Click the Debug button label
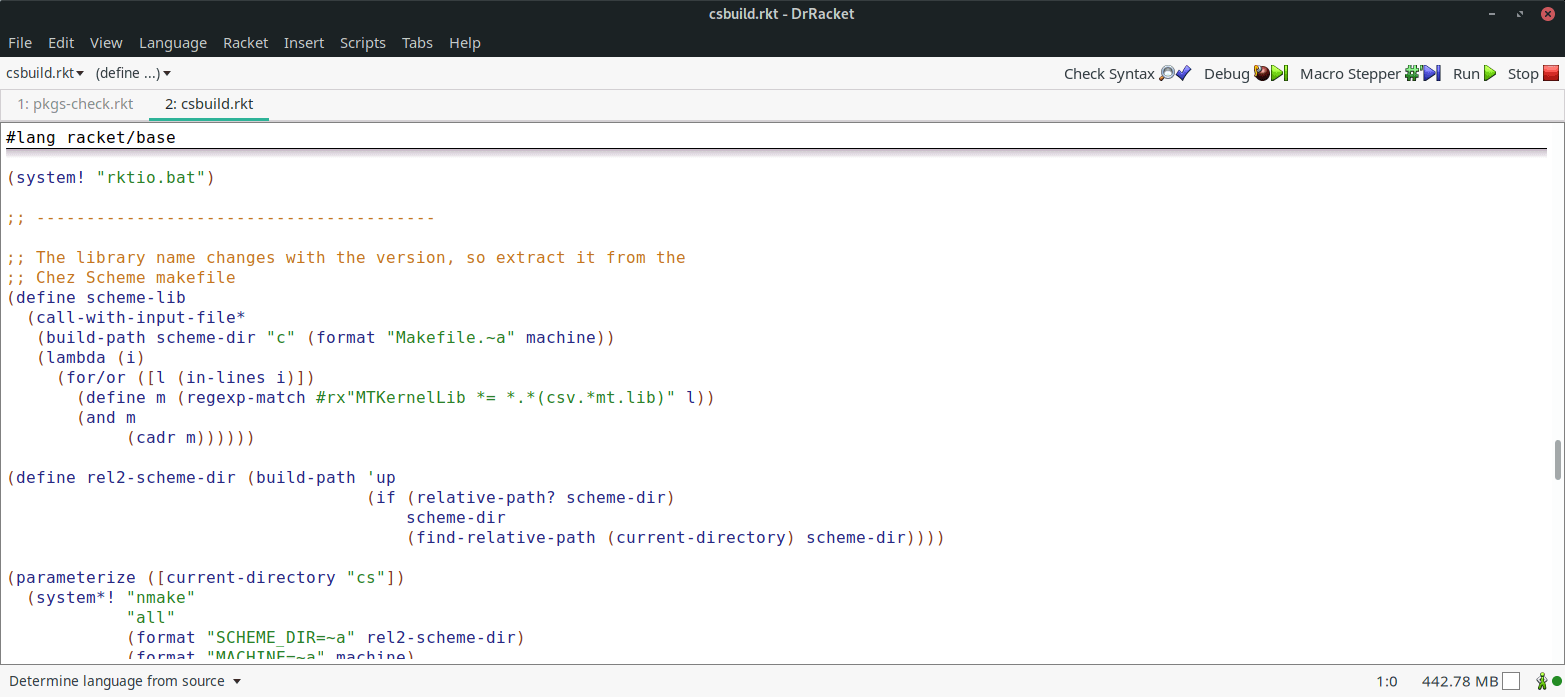Screen dimensions: 1565x697 click(1226, 73)
